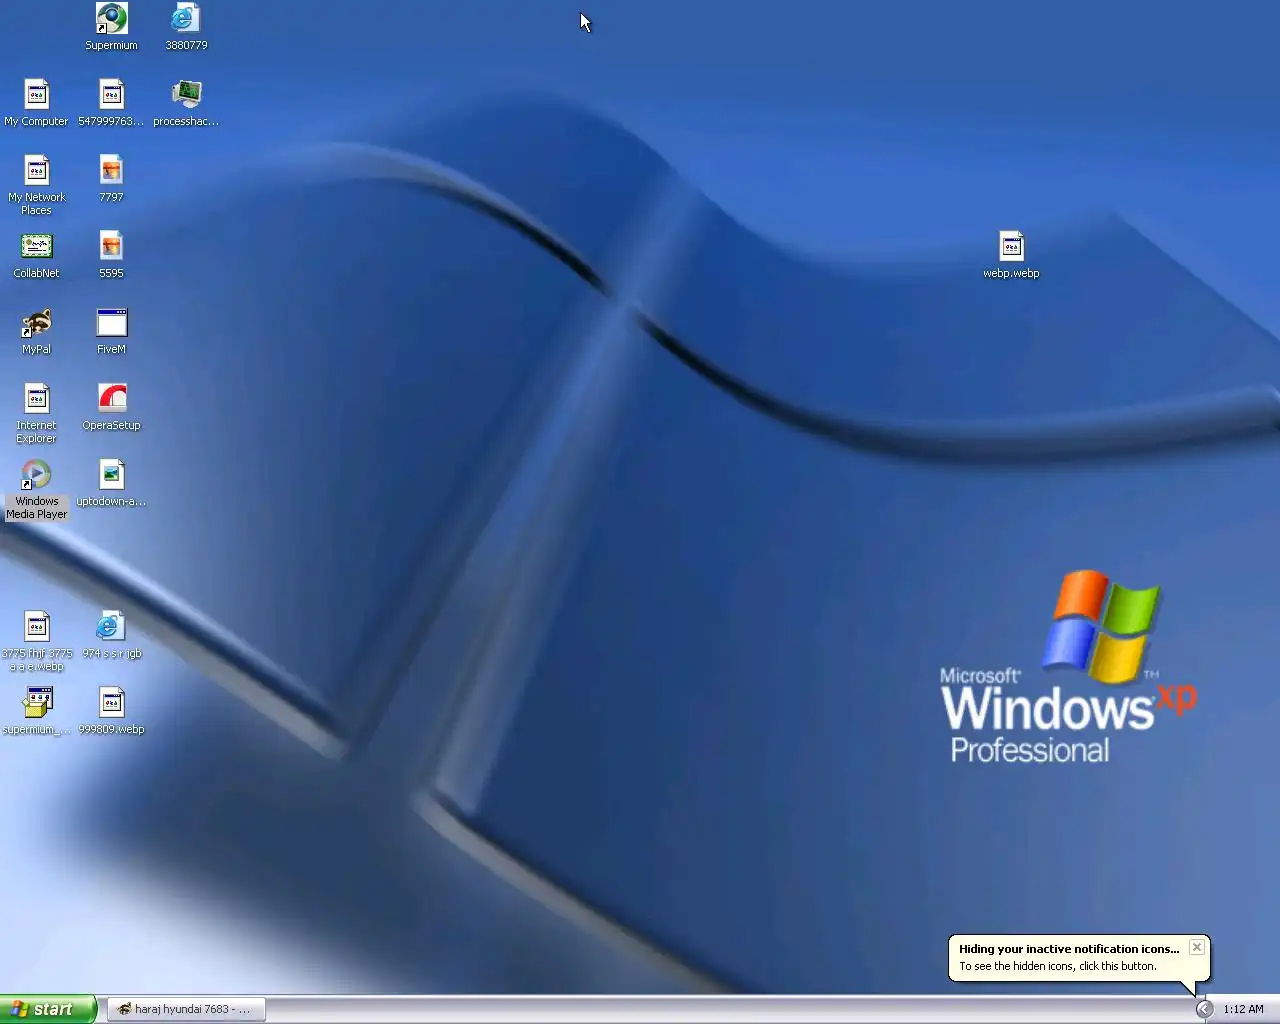Open the Start menu
The height and width of the screenshot is (1024, 1280).
coord(48,1009)
